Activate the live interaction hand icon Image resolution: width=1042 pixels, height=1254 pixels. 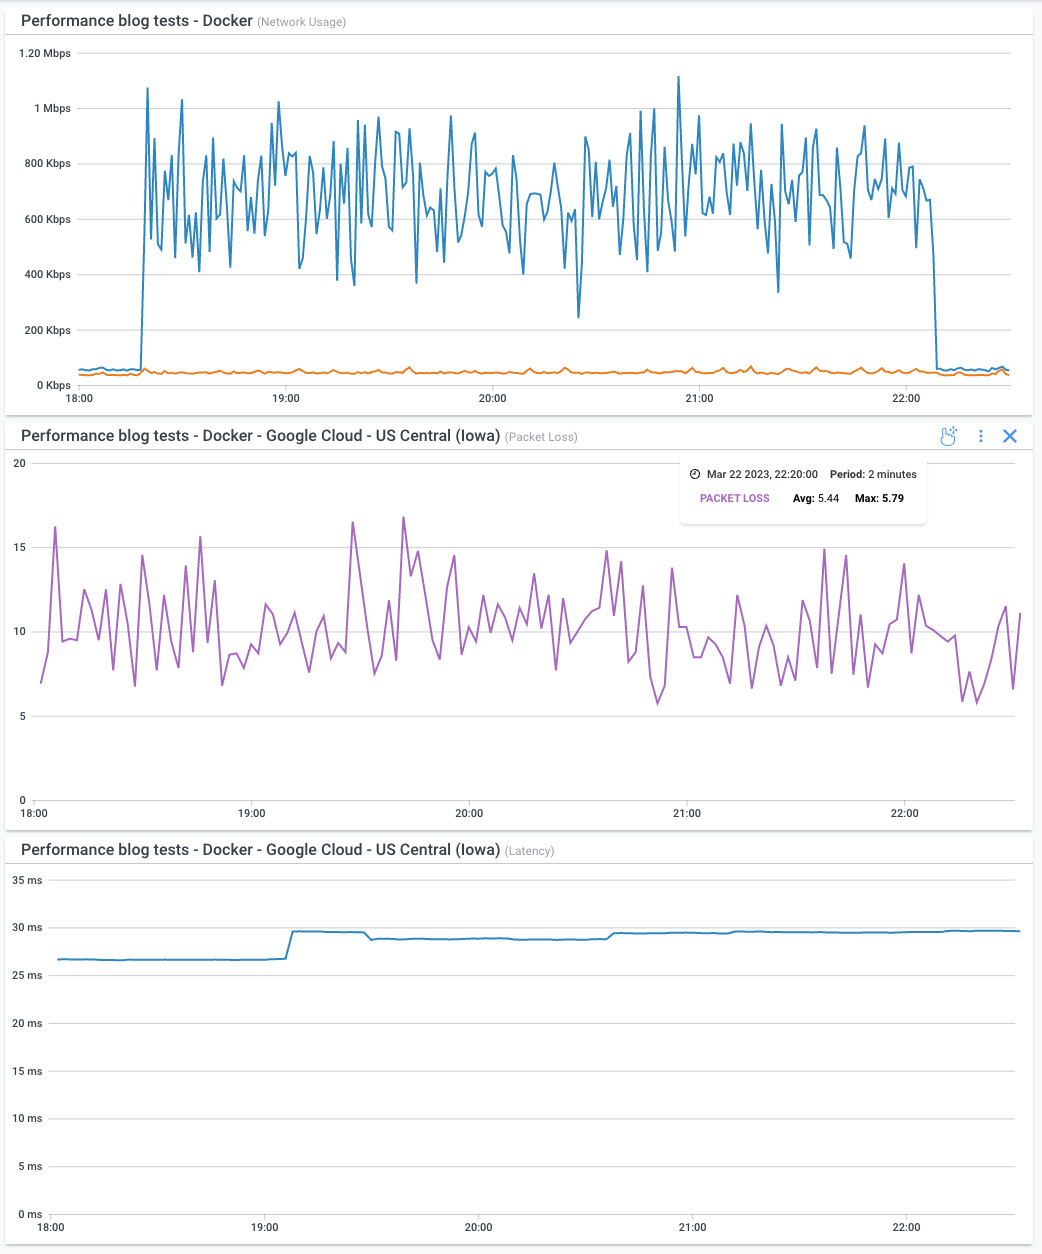[x=948, y=436]
